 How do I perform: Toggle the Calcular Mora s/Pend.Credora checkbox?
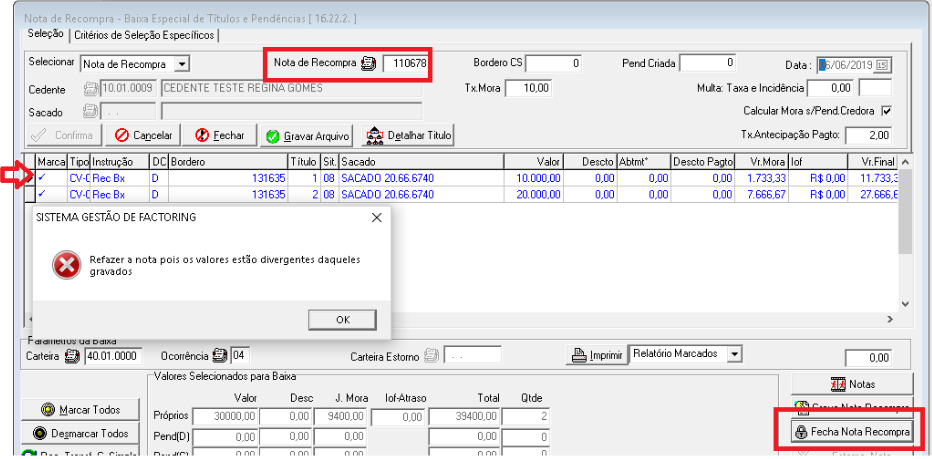886,111
